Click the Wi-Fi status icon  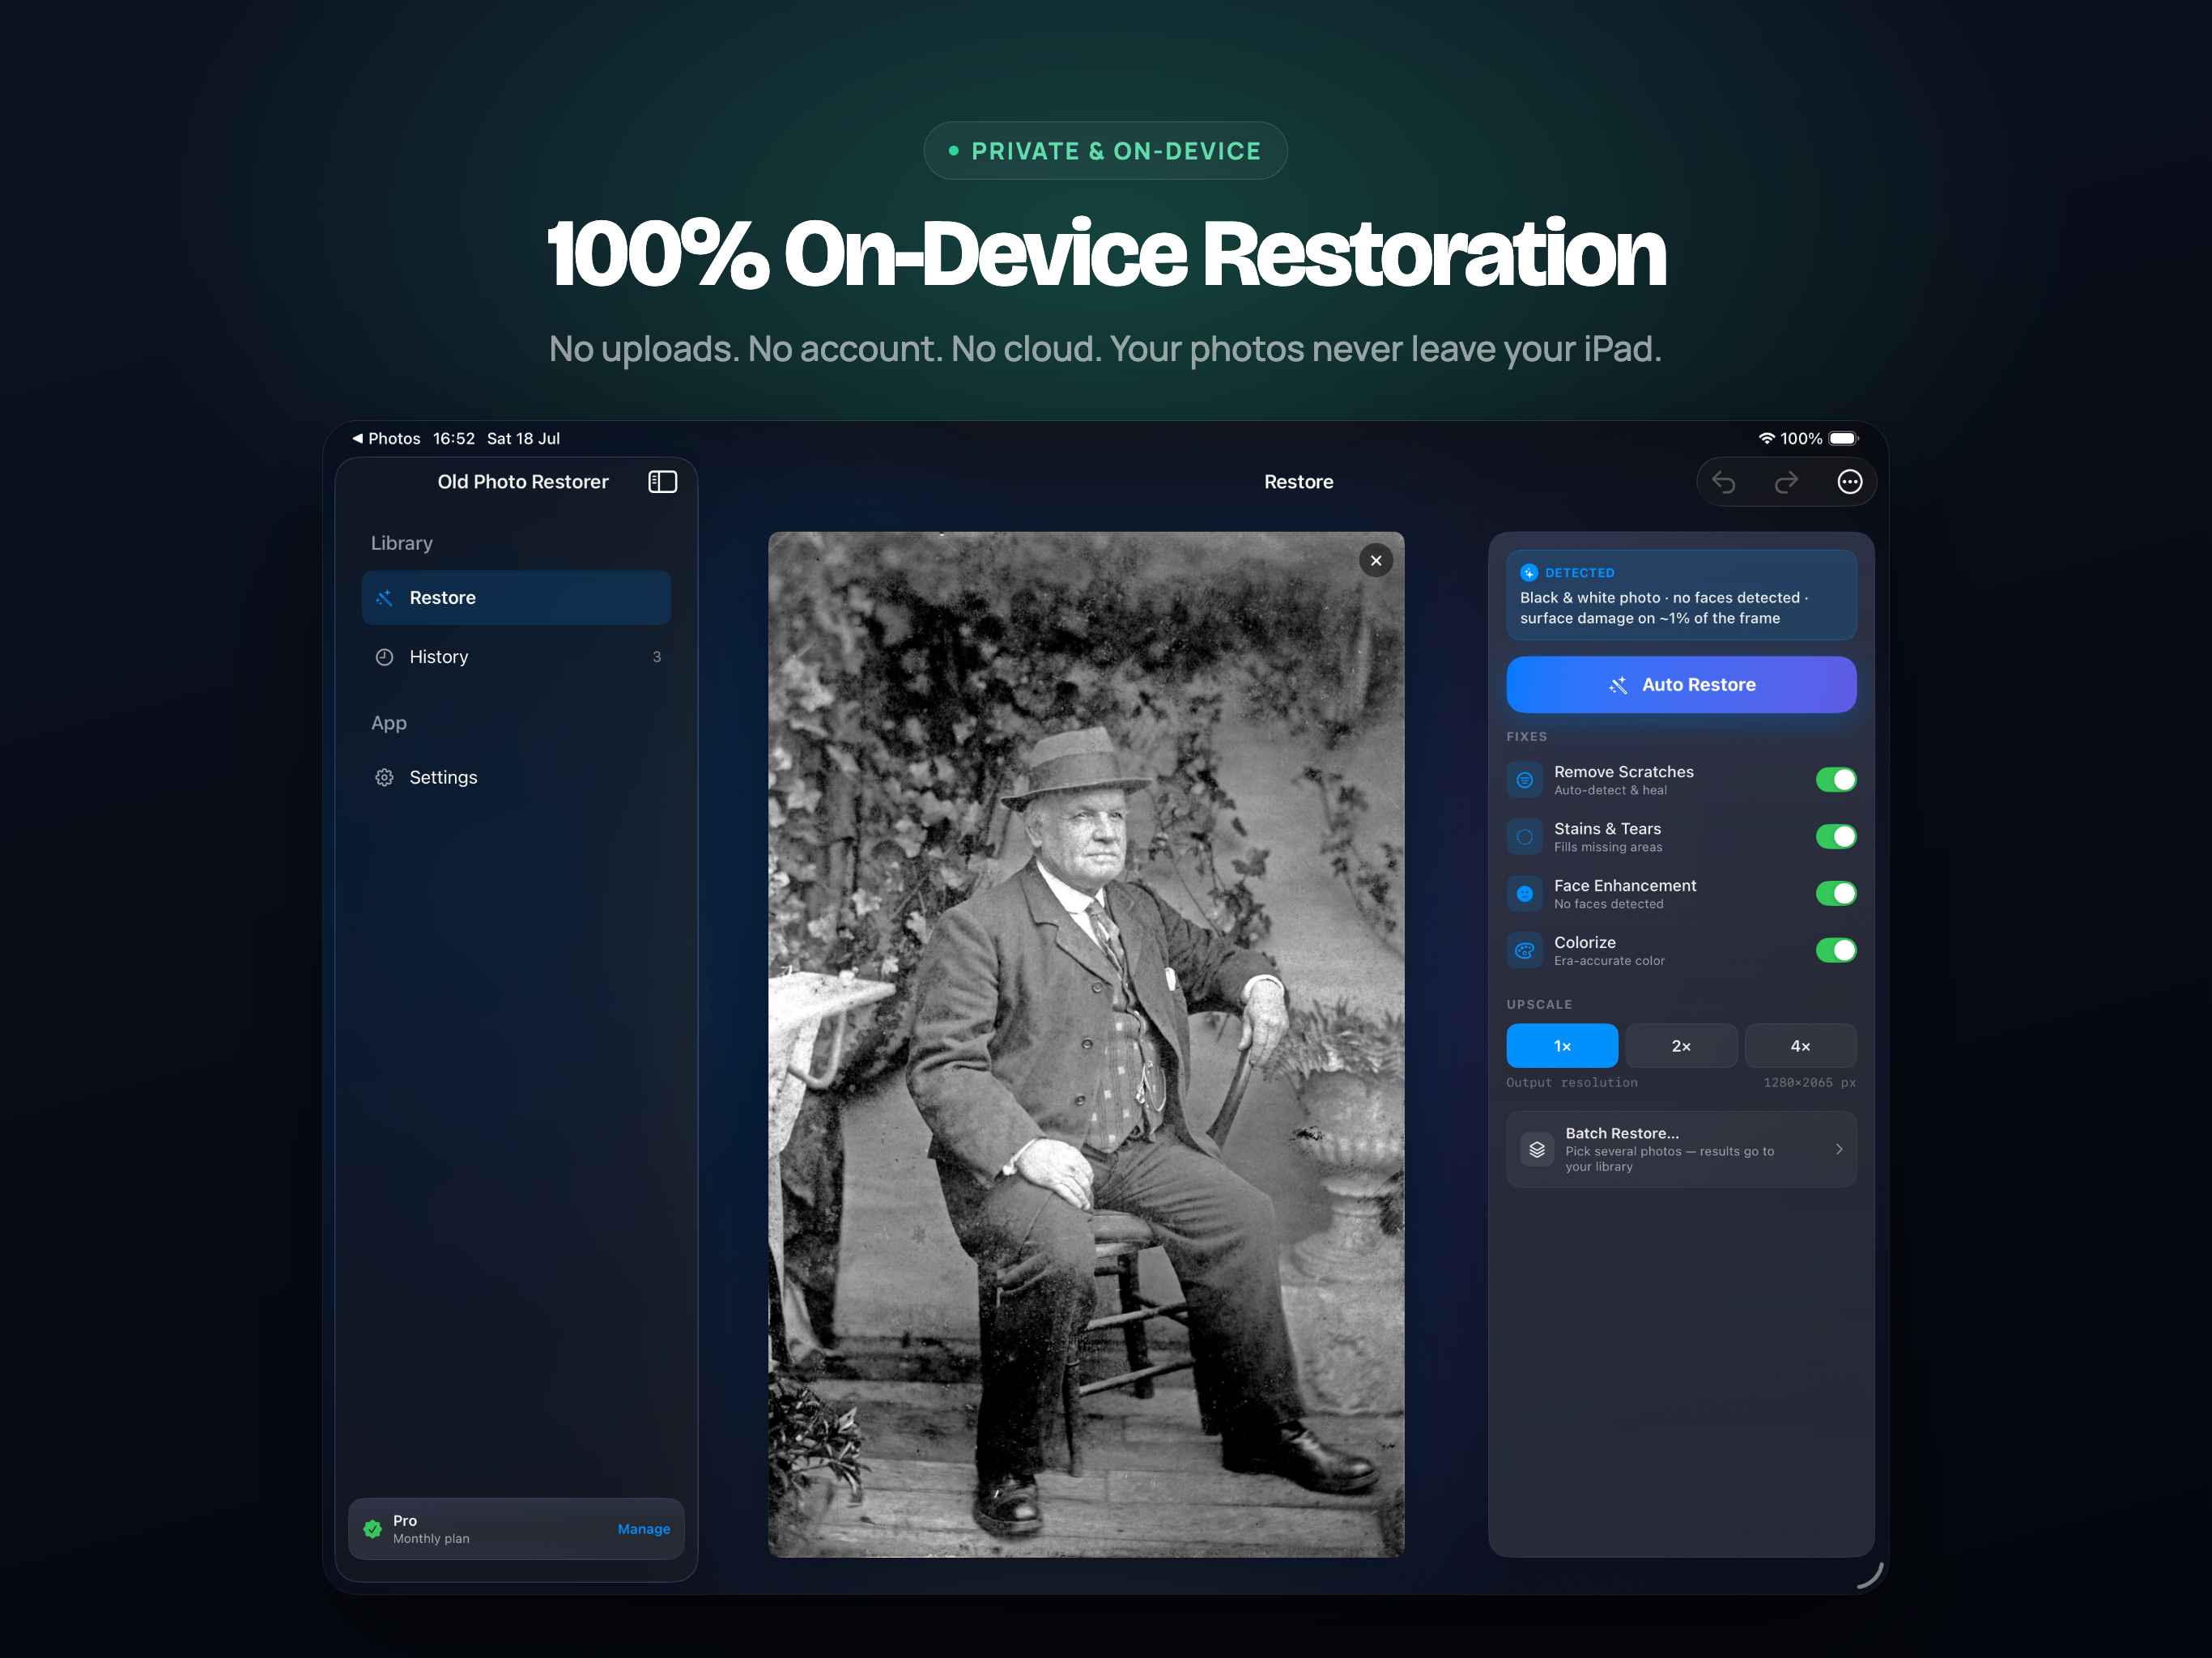[x=1767, y=438]
